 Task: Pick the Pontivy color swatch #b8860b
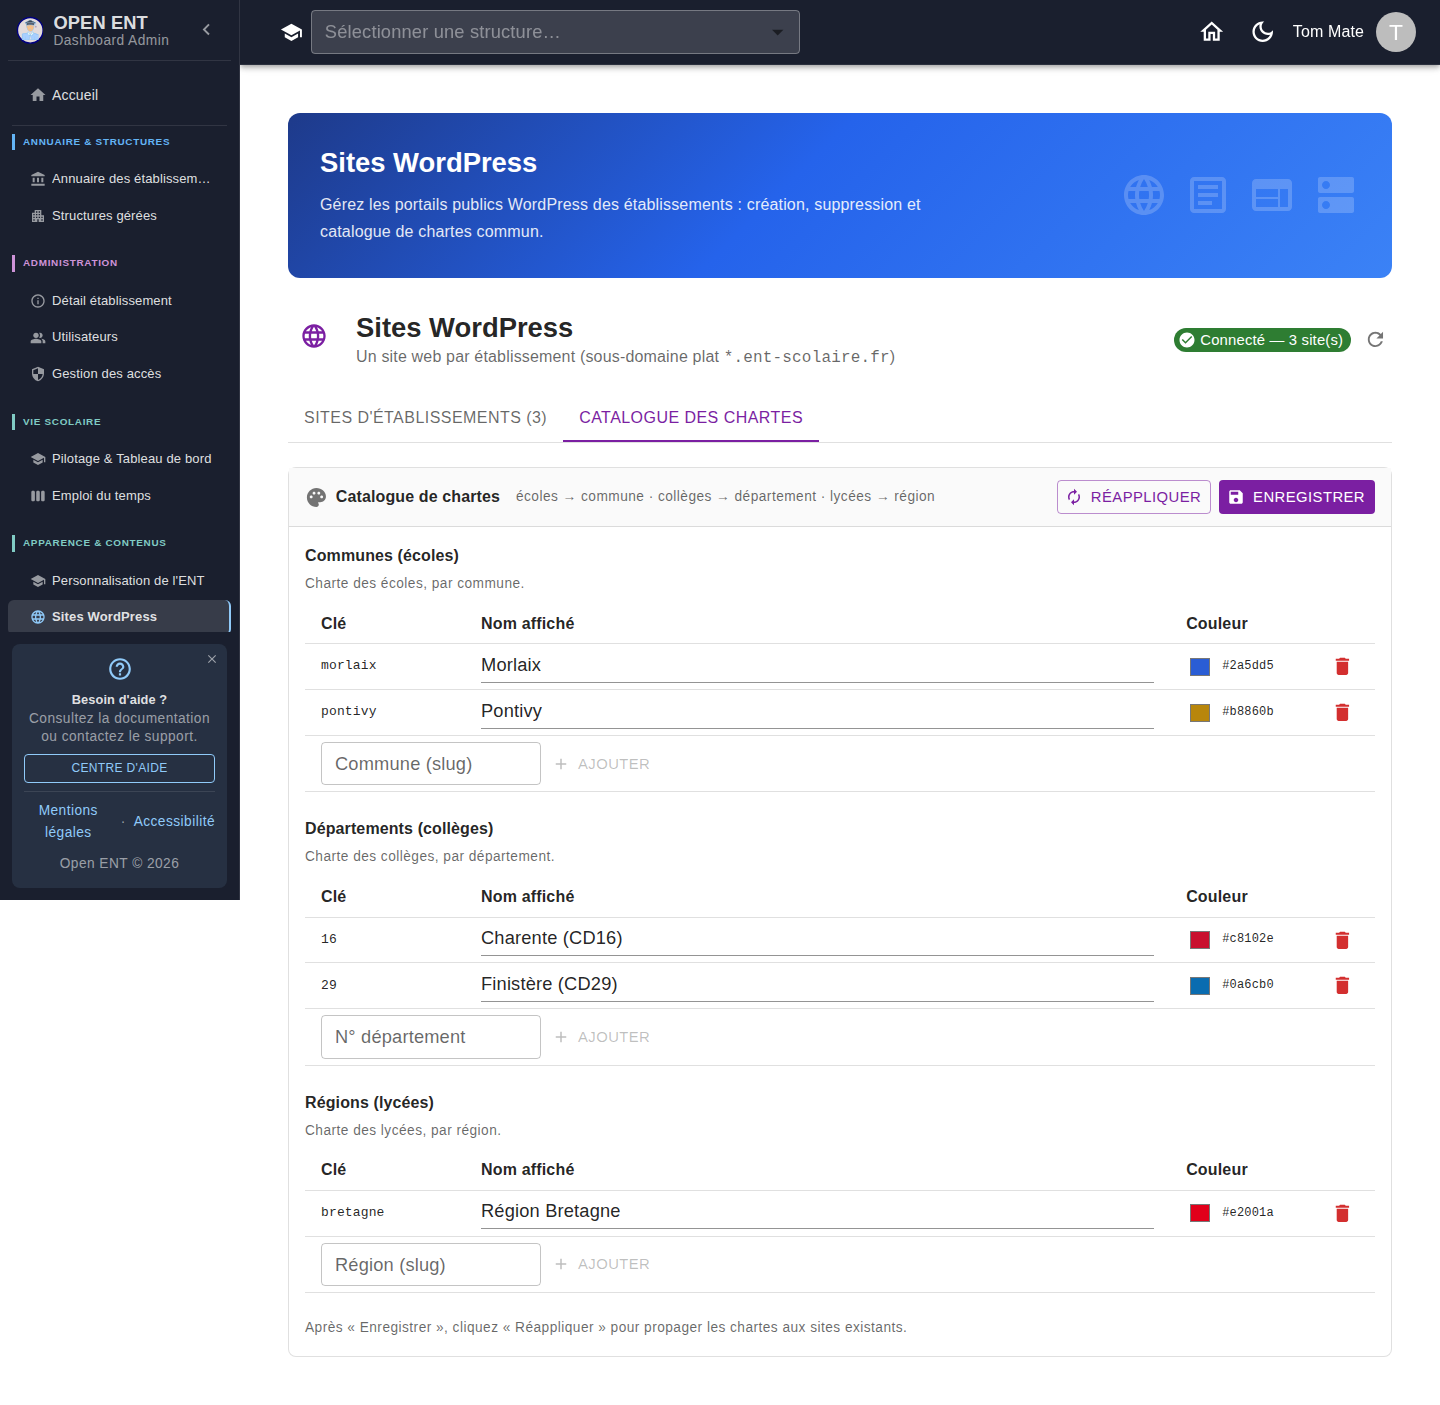tap(1200, 713)
